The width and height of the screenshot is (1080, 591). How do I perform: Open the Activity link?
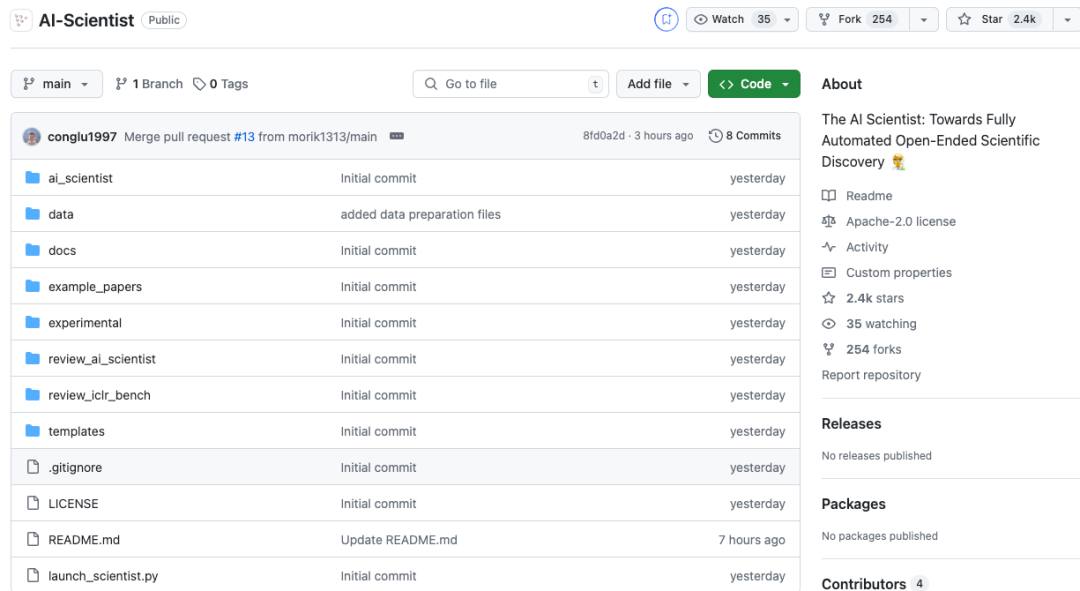[867, 247]
